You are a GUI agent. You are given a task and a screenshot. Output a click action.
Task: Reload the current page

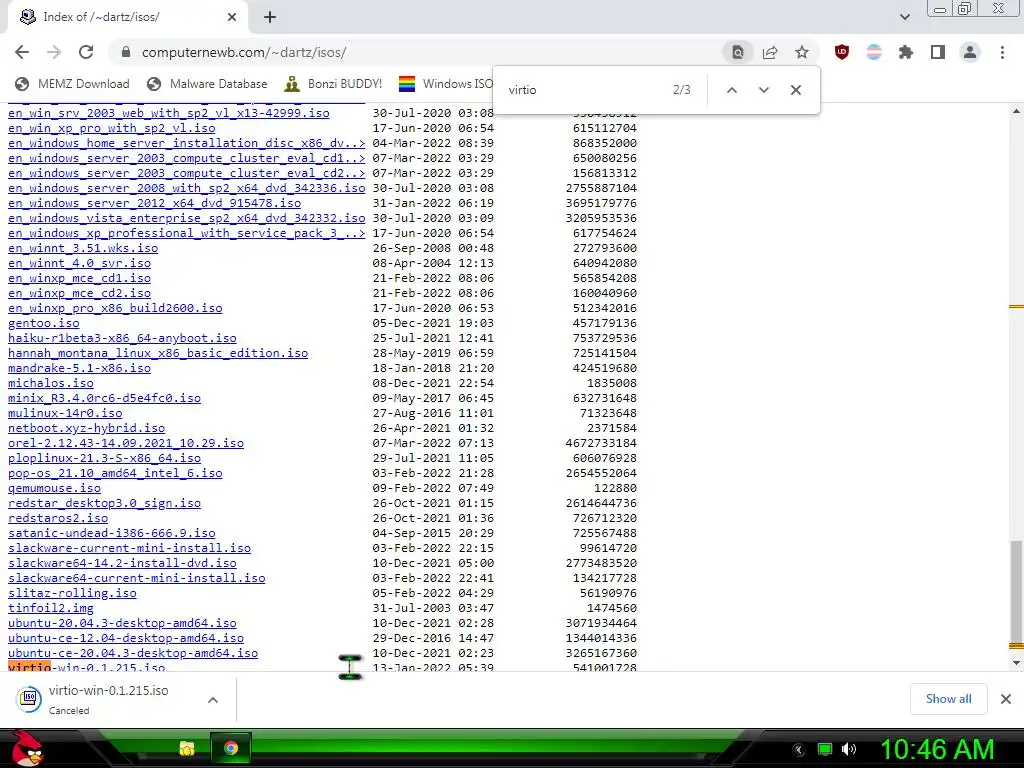(x=86, y=52)
